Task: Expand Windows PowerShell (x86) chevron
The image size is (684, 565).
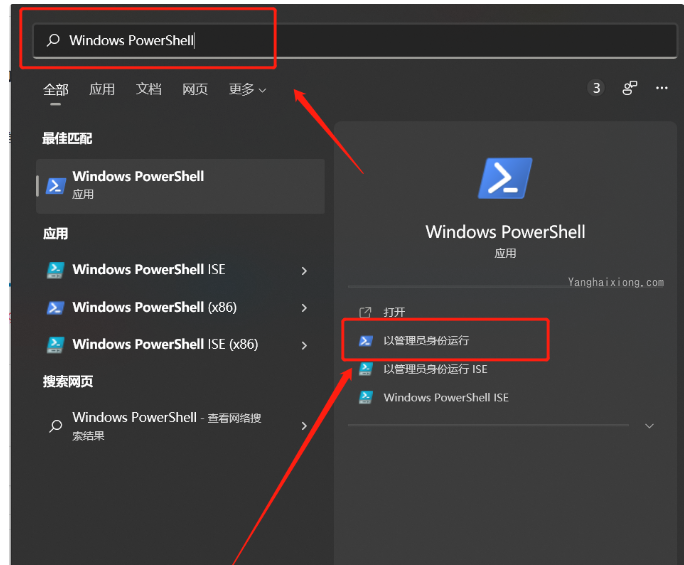Action: coord(304,308)
